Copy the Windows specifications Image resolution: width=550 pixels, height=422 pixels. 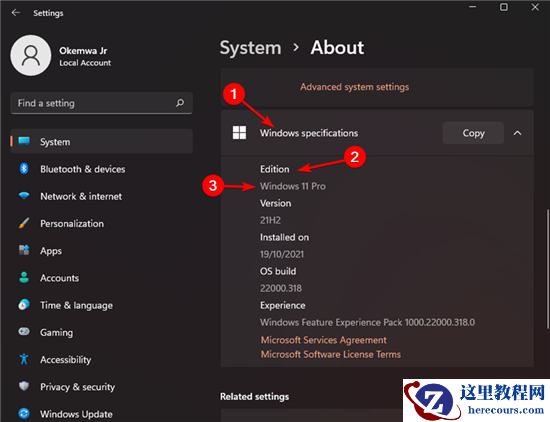tap(473, 133)
